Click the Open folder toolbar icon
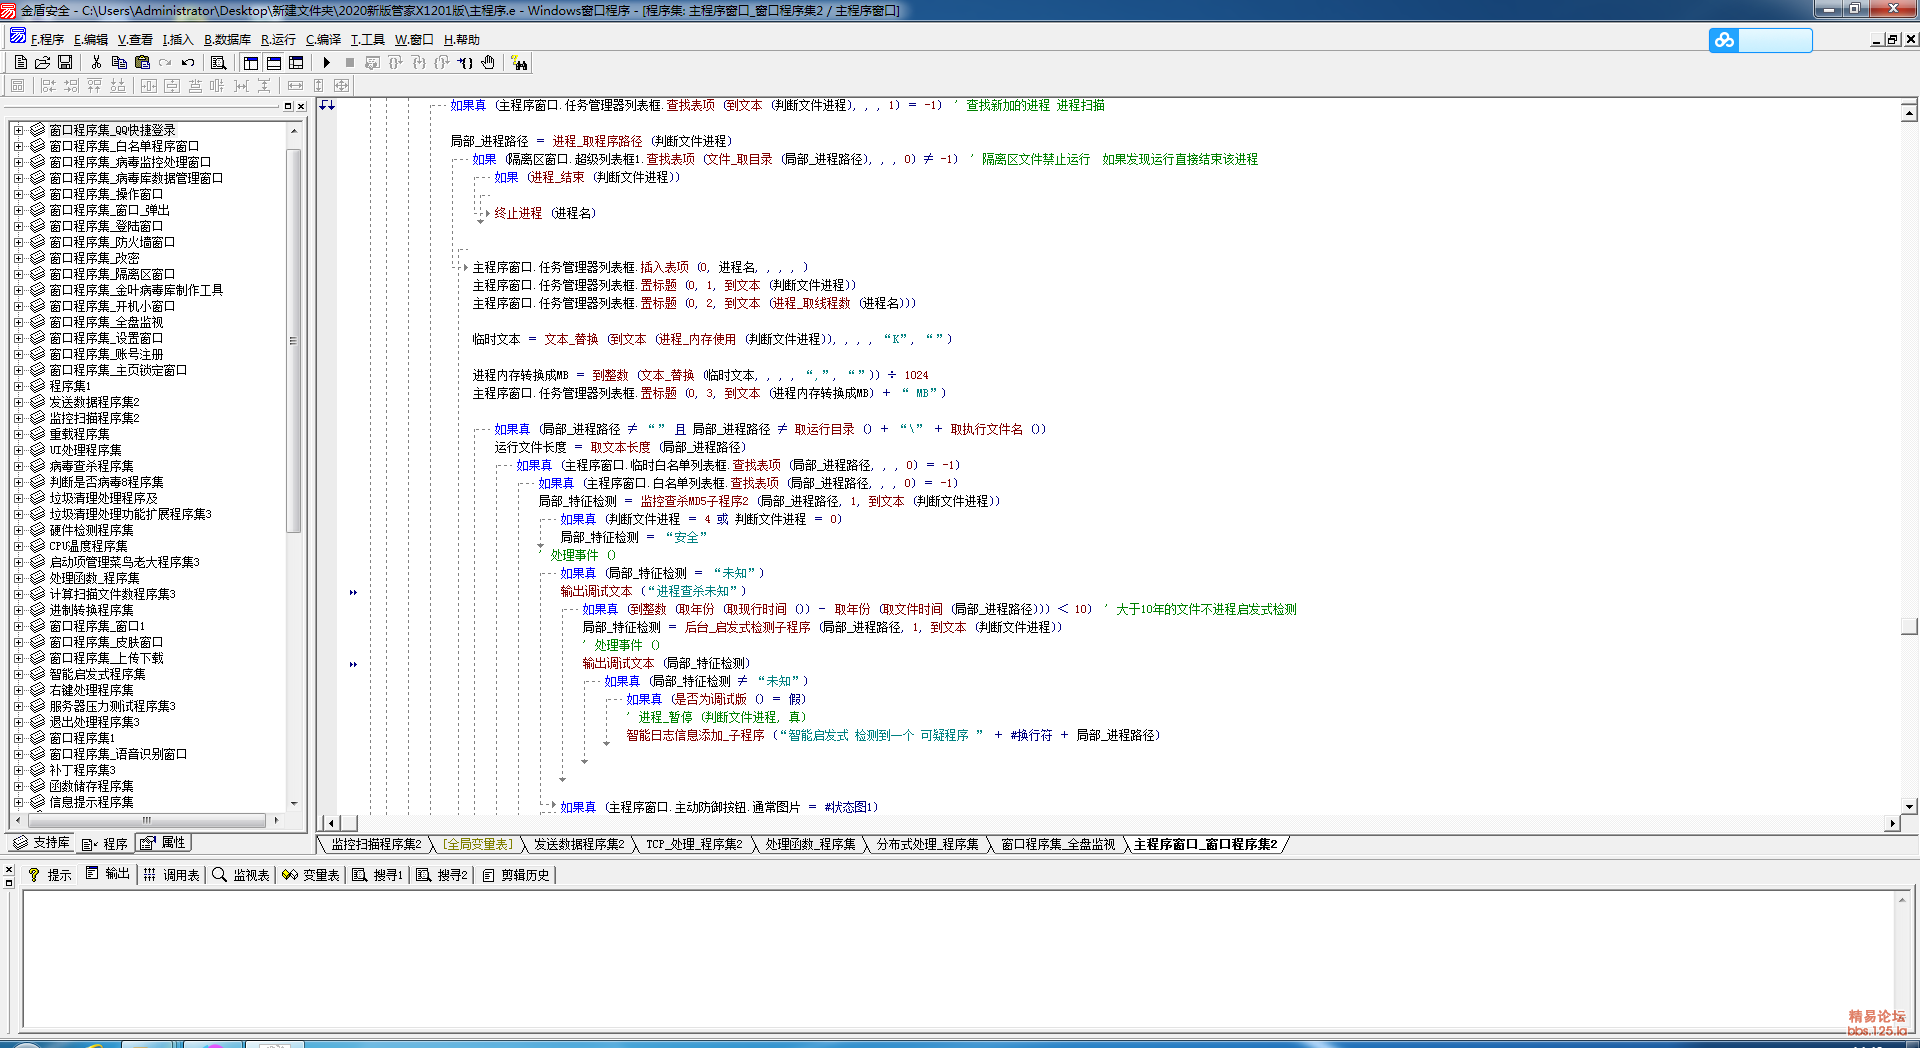Screen dimensions: 1920x1048 click(x=43, y=62)
